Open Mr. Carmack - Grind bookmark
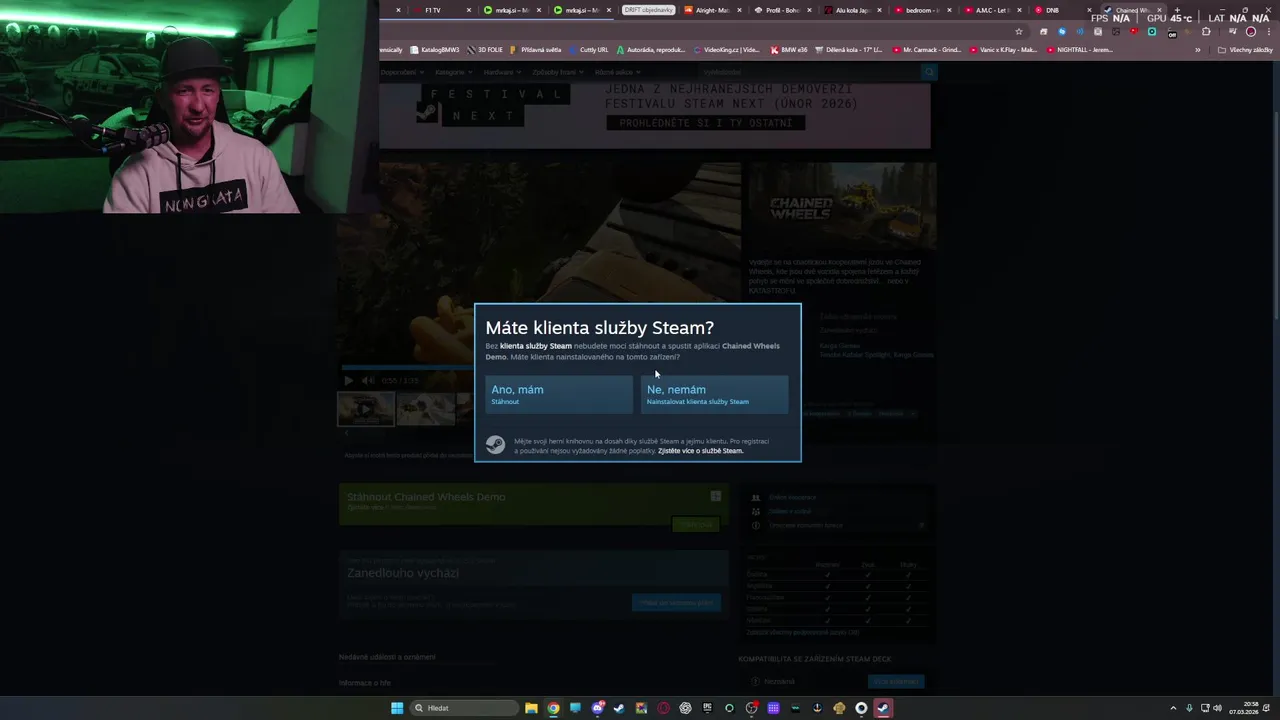The width and height of the screenshot is (1280, 720). [926, 49]
